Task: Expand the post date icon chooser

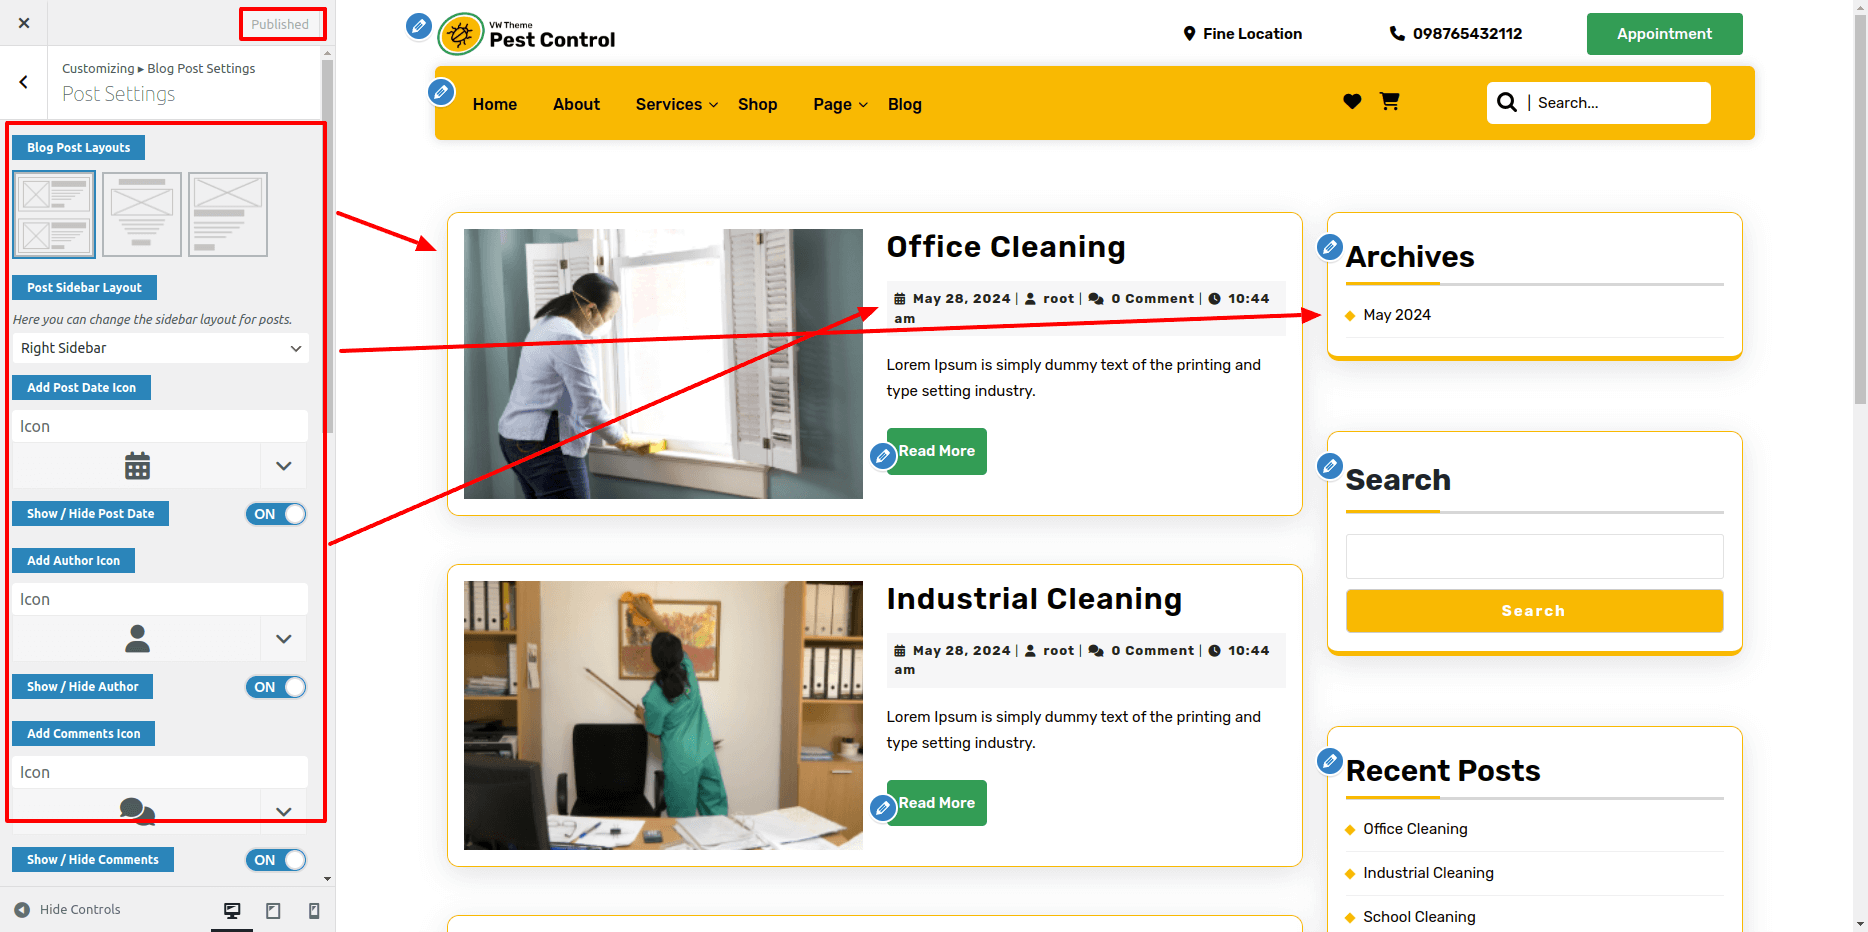Action: [284, 466]
